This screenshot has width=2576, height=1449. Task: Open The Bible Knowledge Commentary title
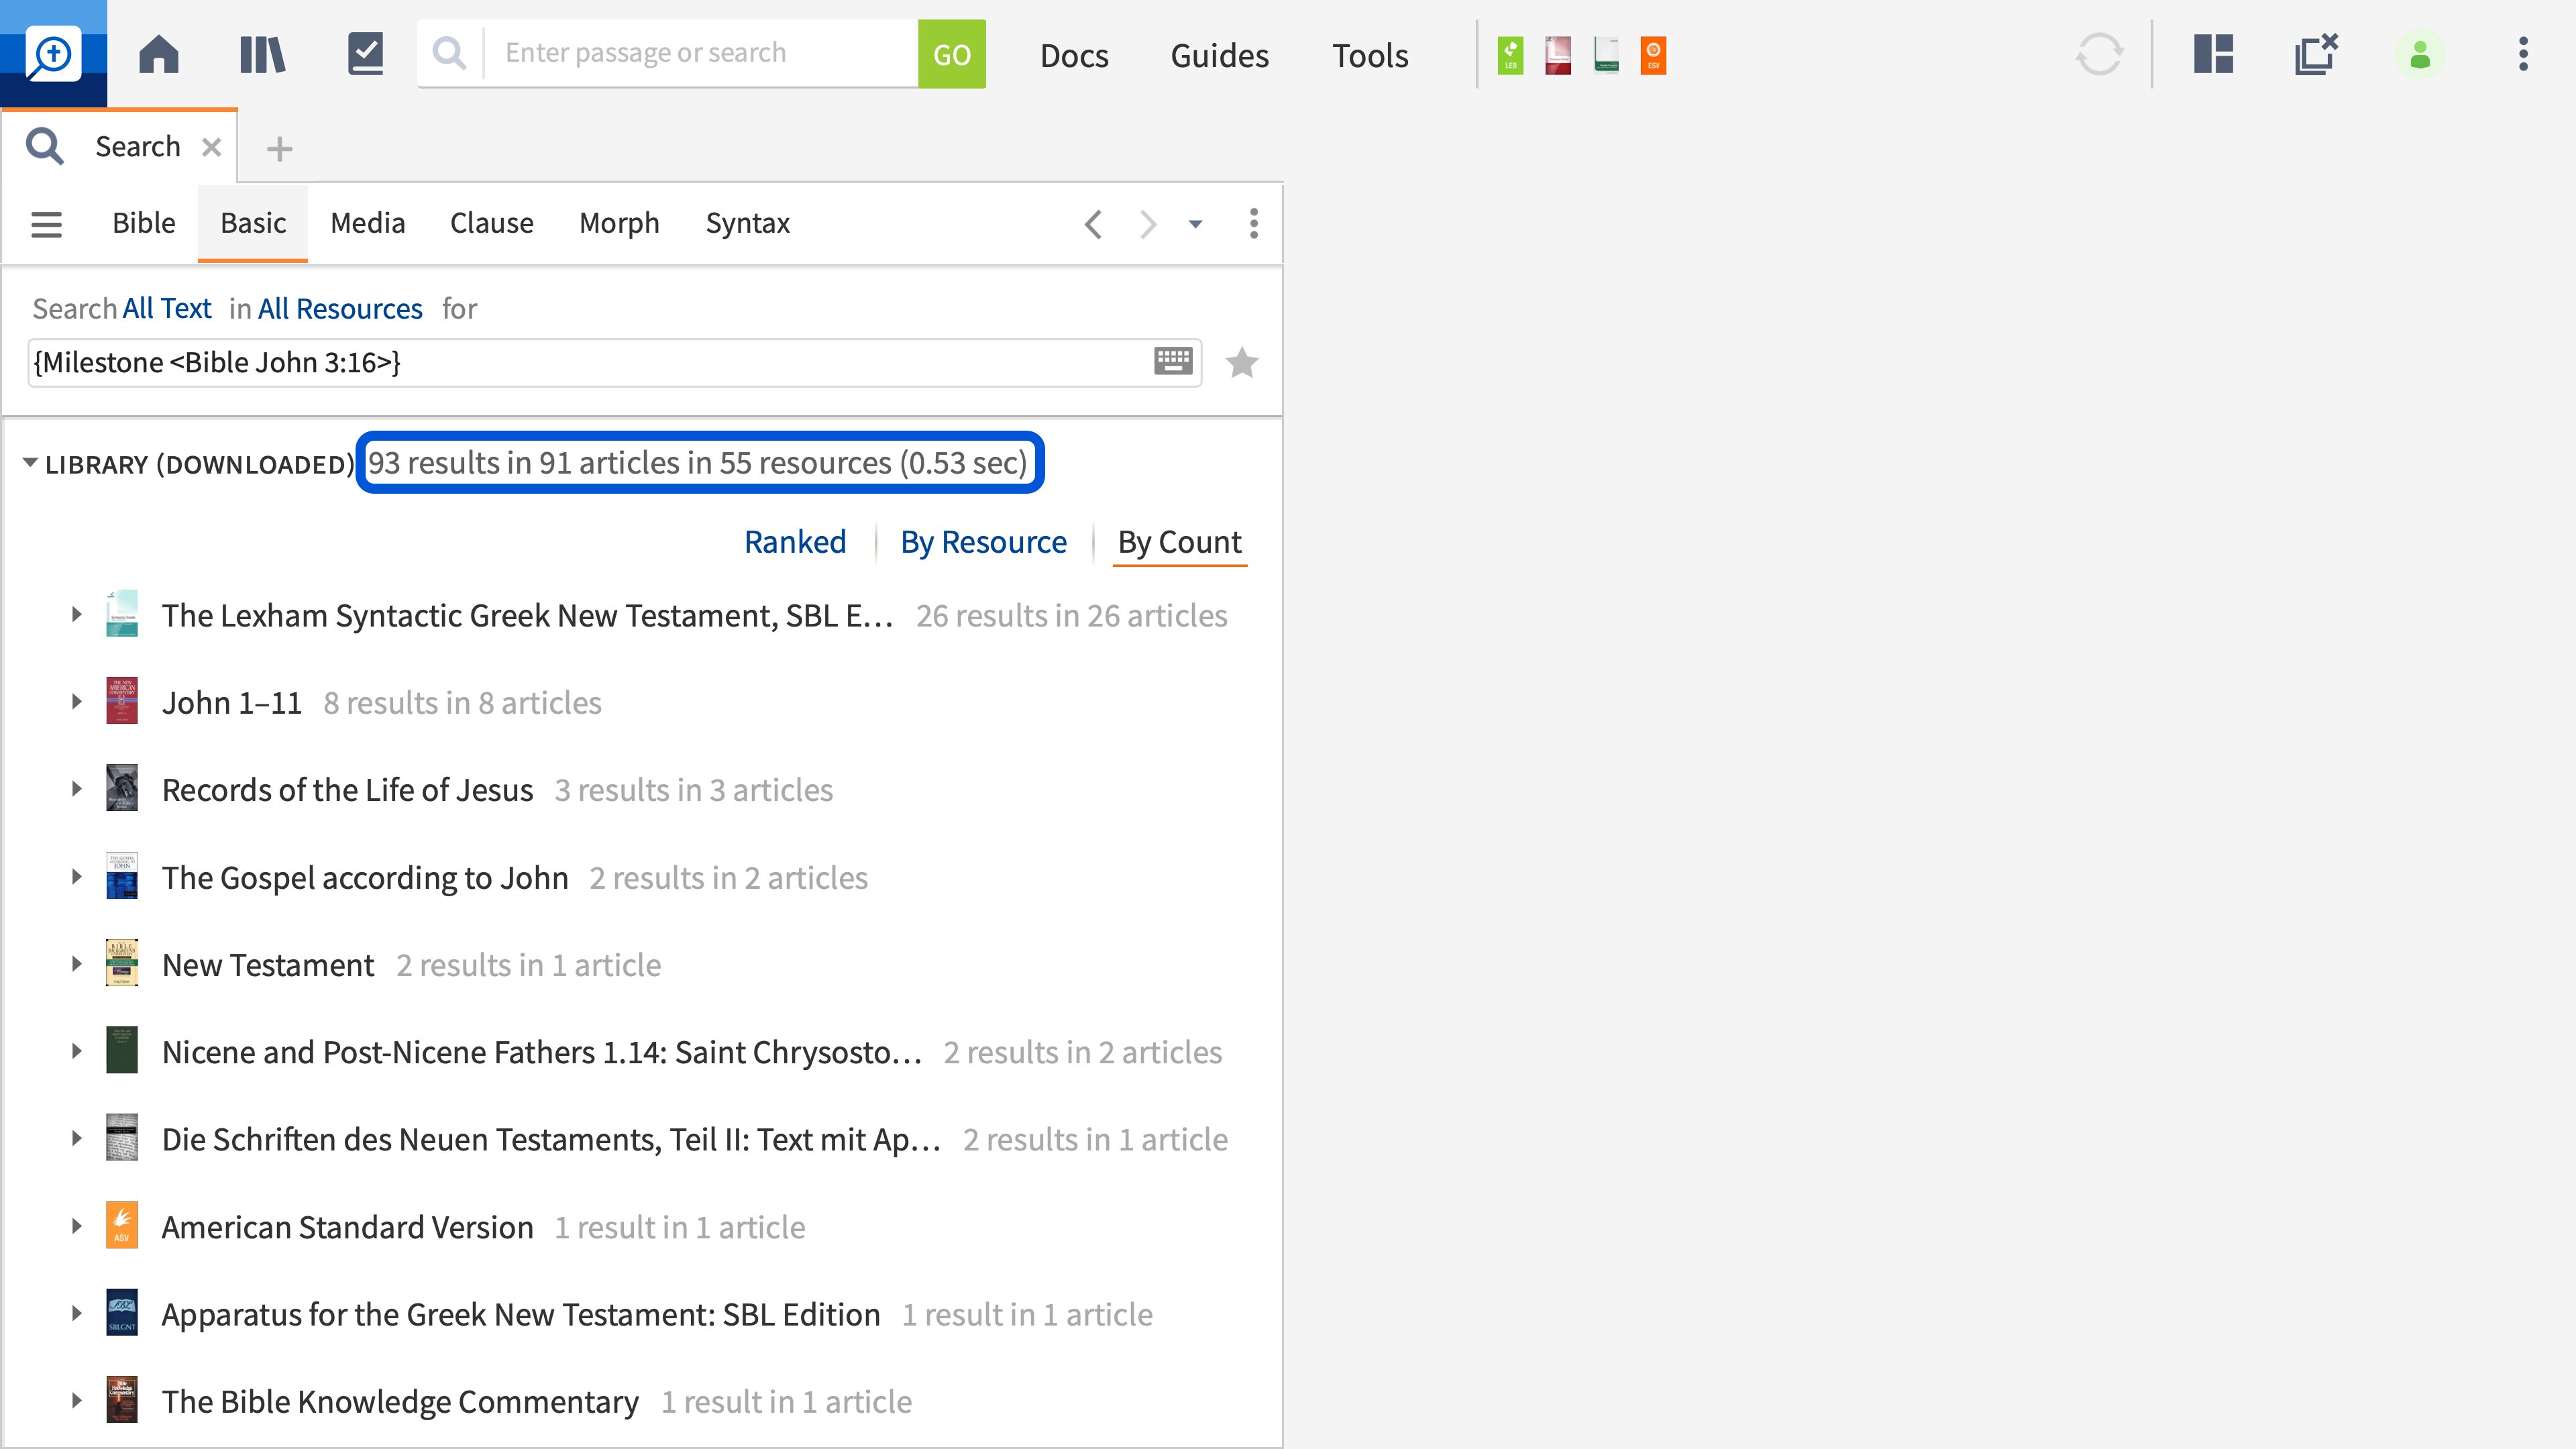pyautogui.click(x=400, y=1402)
